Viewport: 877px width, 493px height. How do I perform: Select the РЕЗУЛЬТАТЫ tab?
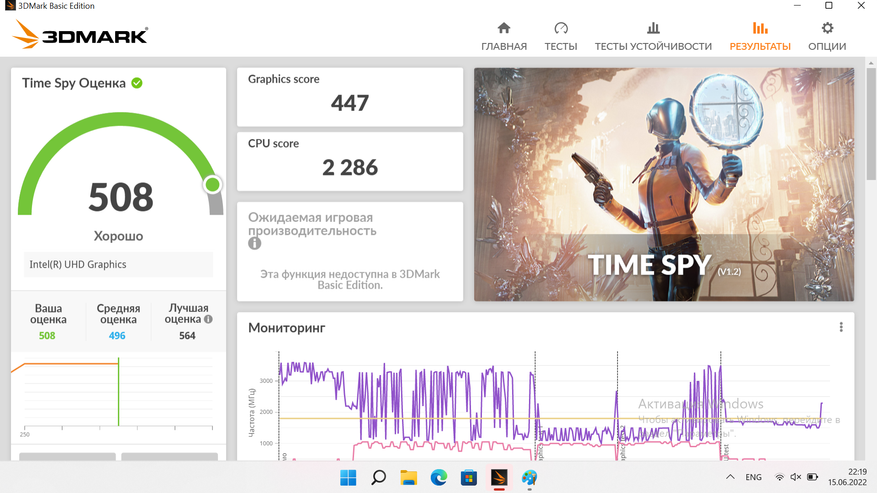760,37
